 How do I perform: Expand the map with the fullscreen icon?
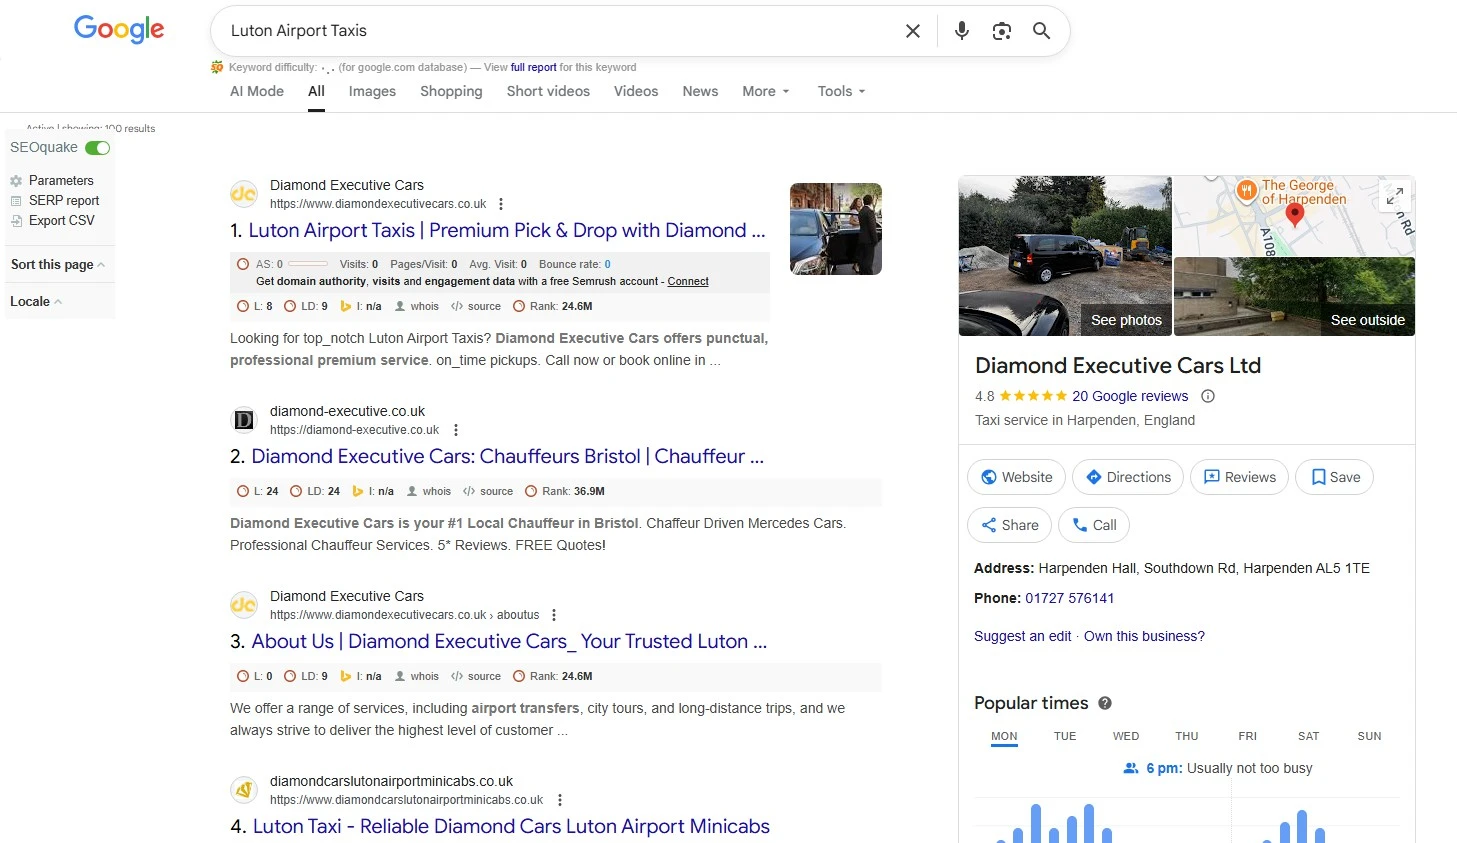[x=1395, y=196]
